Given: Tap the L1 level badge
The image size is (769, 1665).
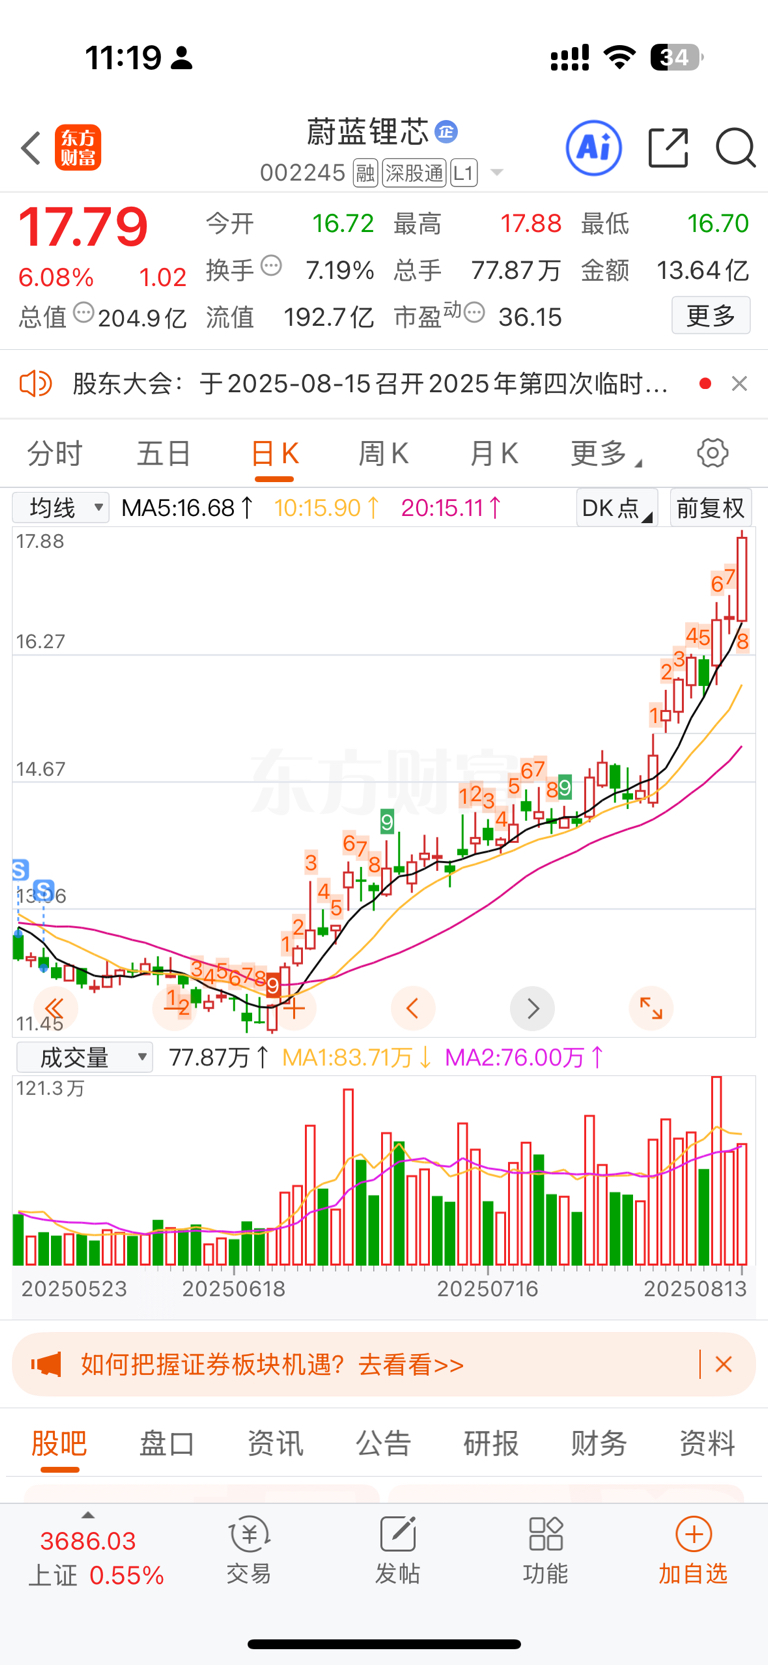Looking at the screenshot, I should coord(463,173).
